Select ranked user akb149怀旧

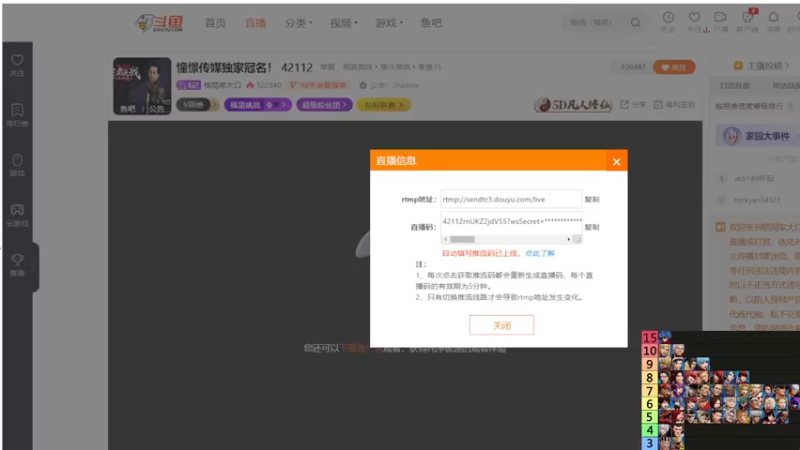click(754, 179)
